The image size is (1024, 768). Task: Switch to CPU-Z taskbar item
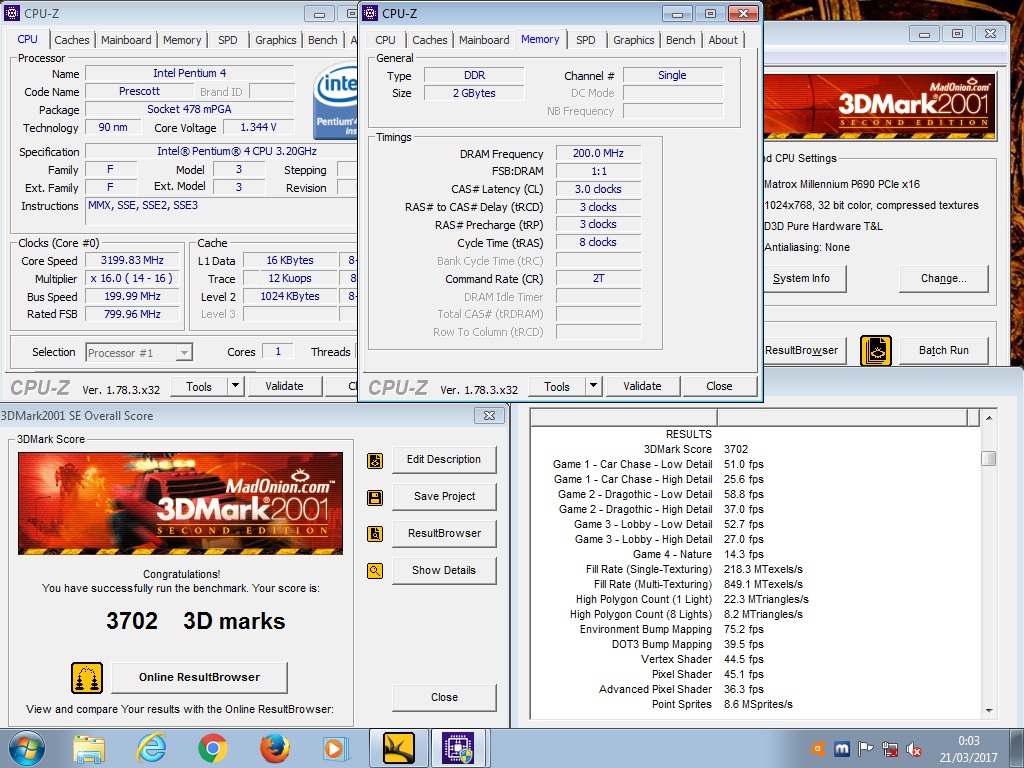pyautogui.click(x=459, y=748)
